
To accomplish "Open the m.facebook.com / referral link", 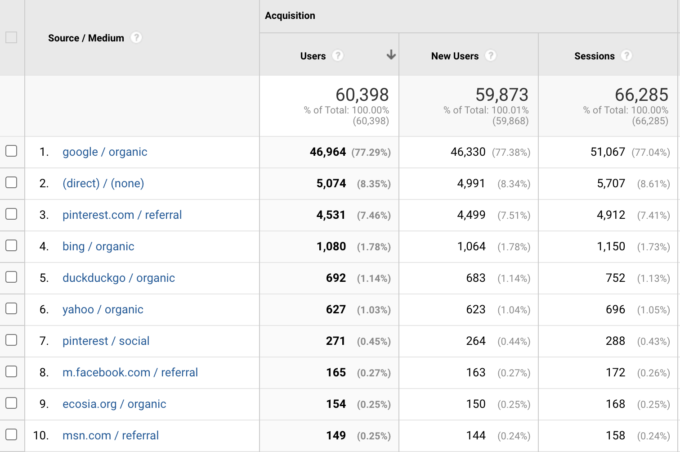I will 130,372.
